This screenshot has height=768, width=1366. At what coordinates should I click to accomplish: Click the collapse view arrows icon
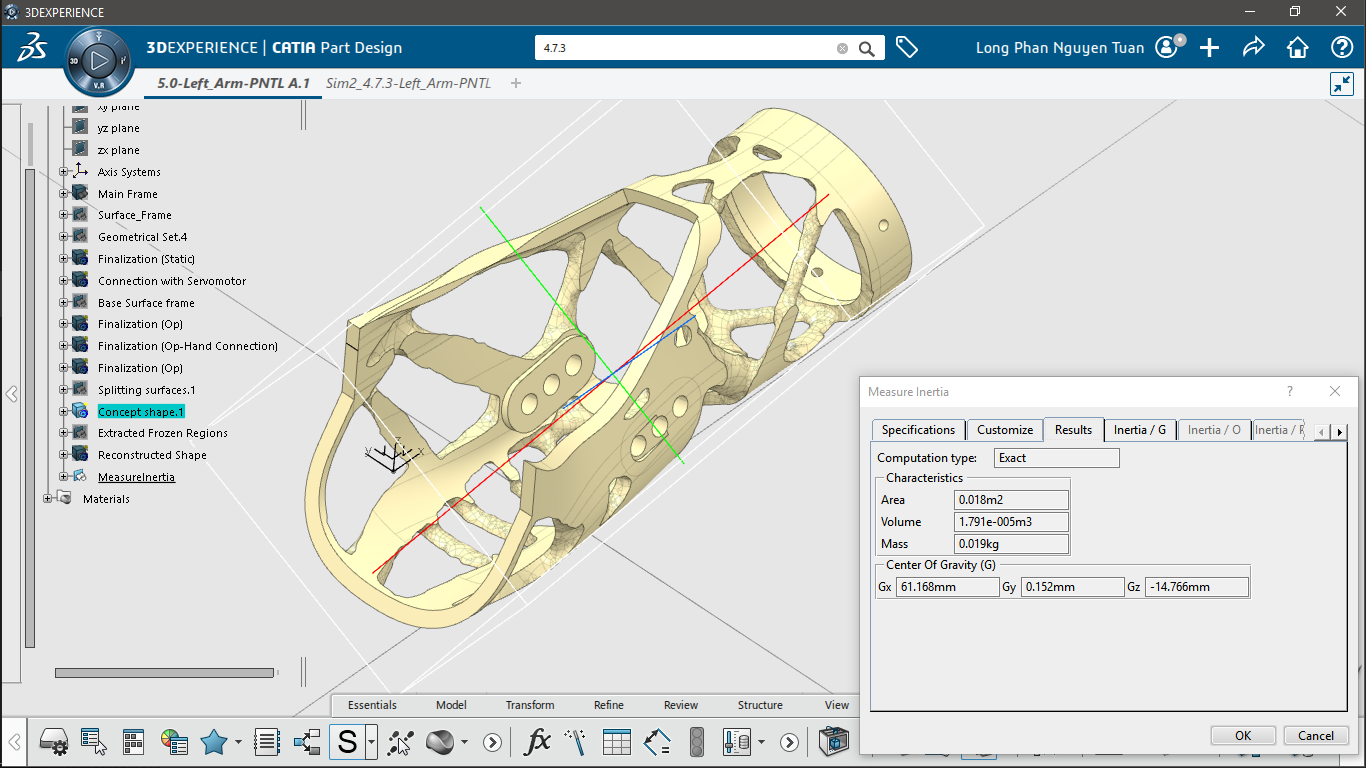click(x=1341, y=84)
